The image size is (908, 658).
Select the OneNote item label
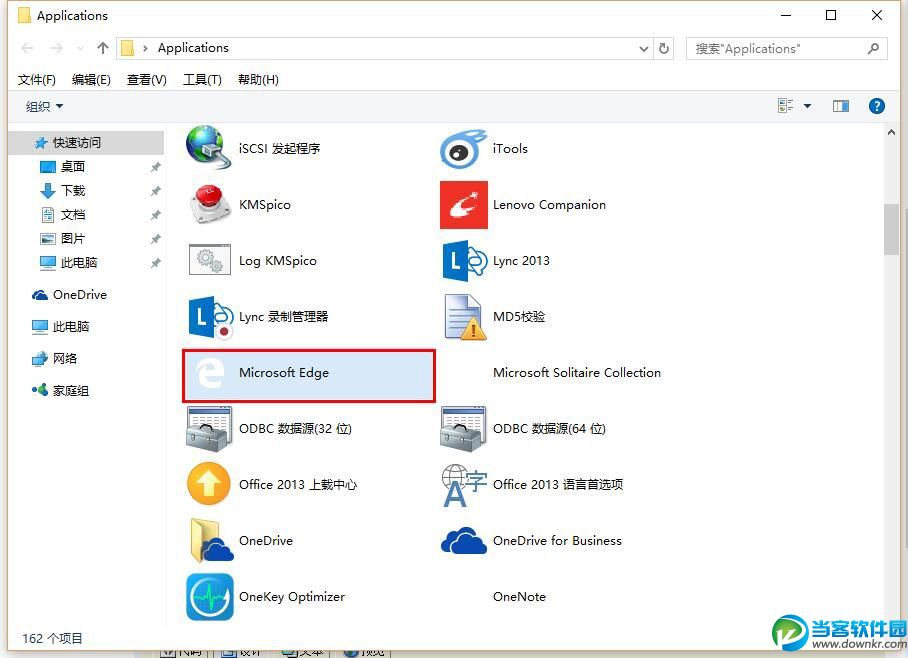click(519, 597)
